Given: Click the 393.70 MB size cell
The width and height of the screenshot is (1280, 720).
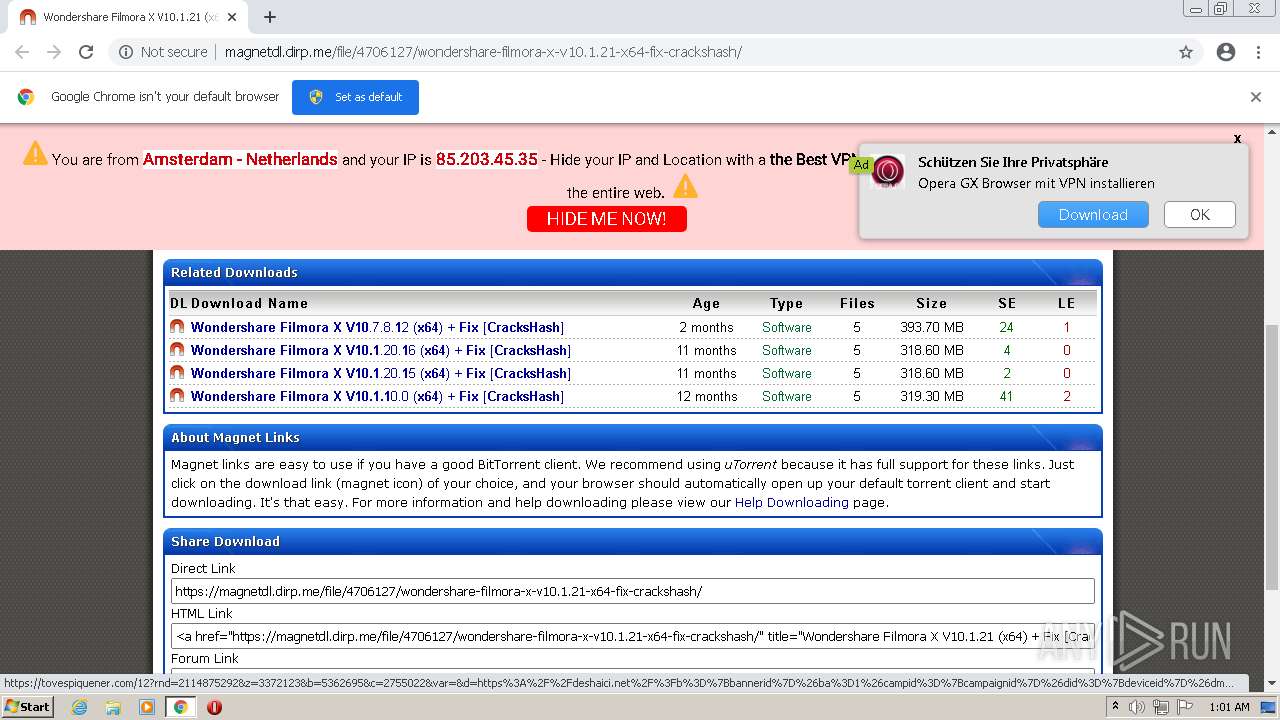Looking at the screenshot, I should 932,327.
